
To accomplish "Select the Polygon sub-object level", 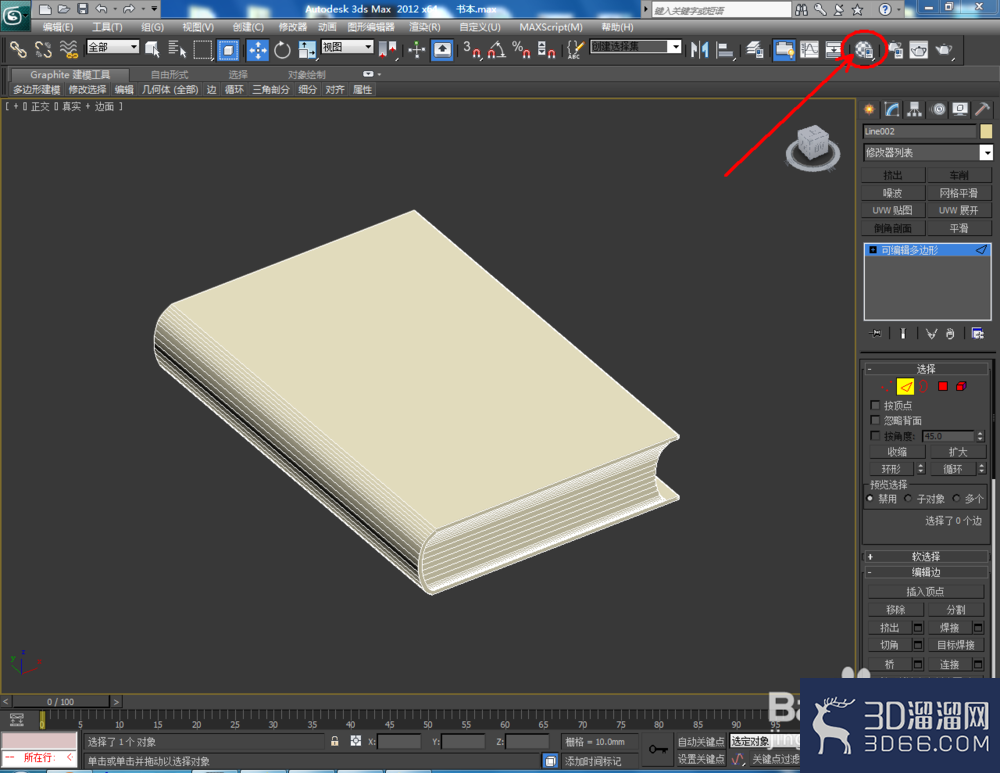I will pos(943,386).
